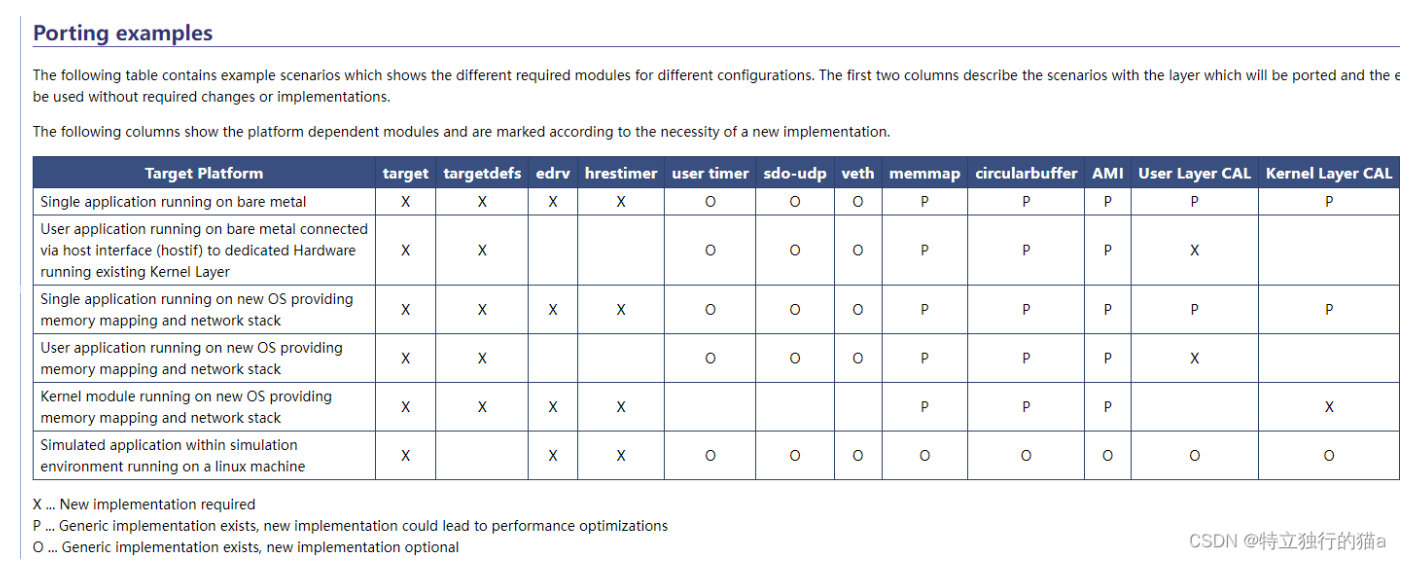The width and height of the screenshot is (1411, 561).
Task: Click the 'P ... Generic implementation exists' legend line
Action: coord(350,526)
